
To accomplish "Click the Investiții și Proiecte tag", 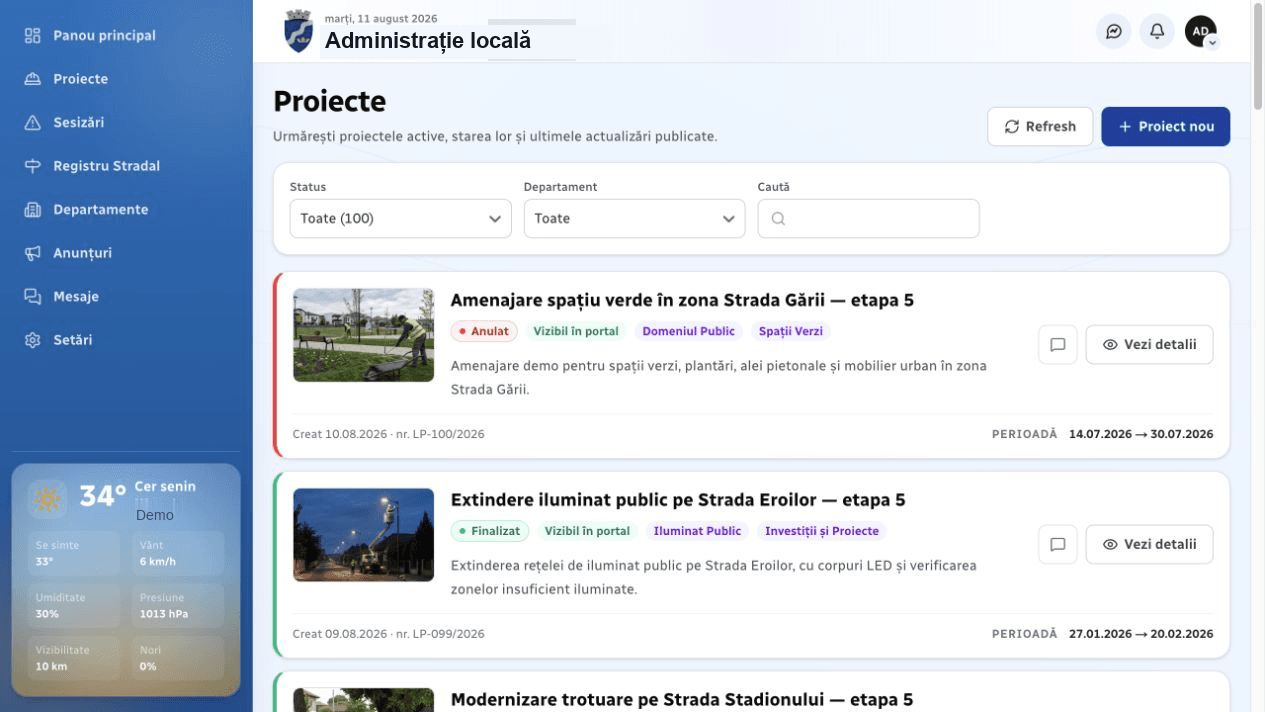I will [x=822, y=531].
